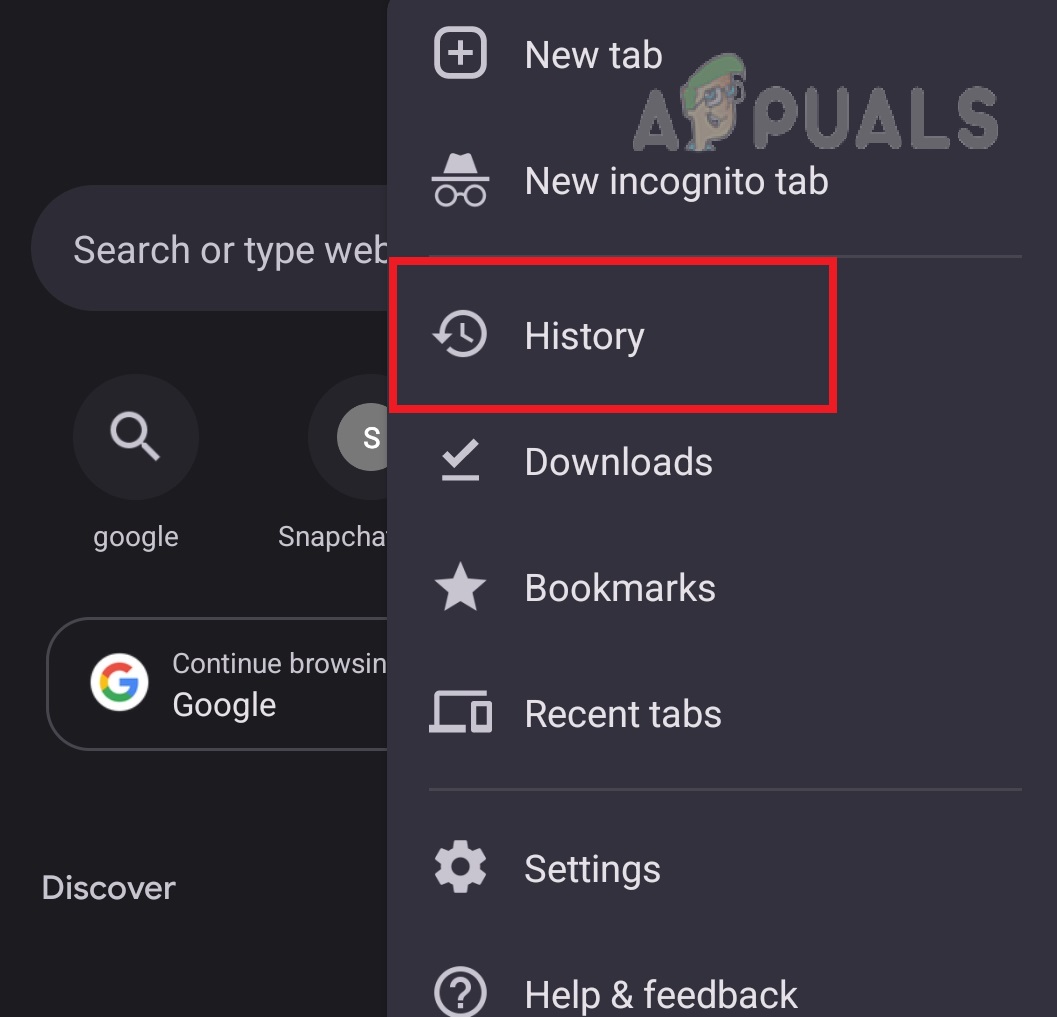Viewport: 1057px width, 1017px height.
Task: Tap the Downloads arrow icon
Action: point(460,462)
